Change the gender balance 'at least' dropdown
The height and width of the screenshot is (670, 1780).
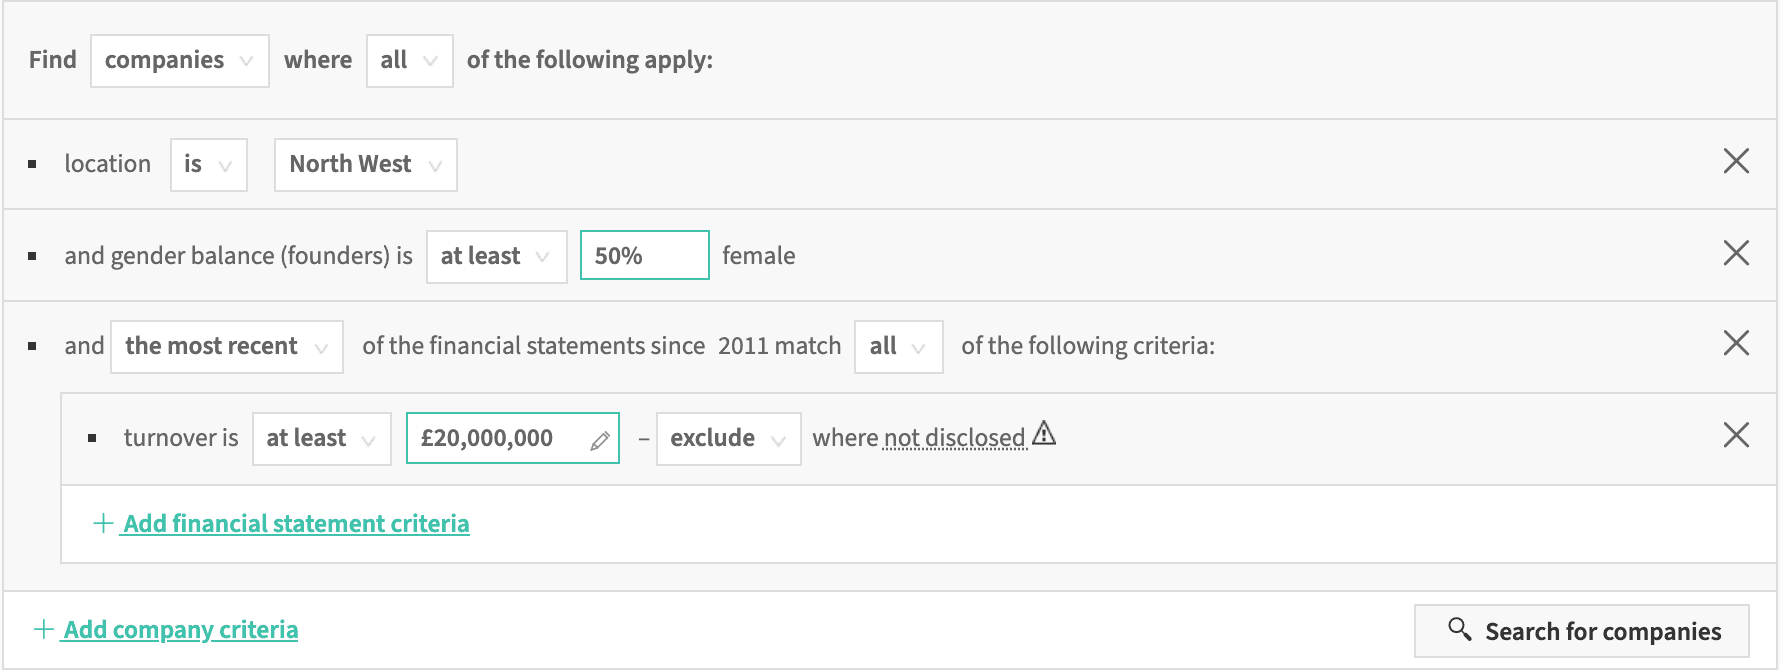(x=497, y=257)
